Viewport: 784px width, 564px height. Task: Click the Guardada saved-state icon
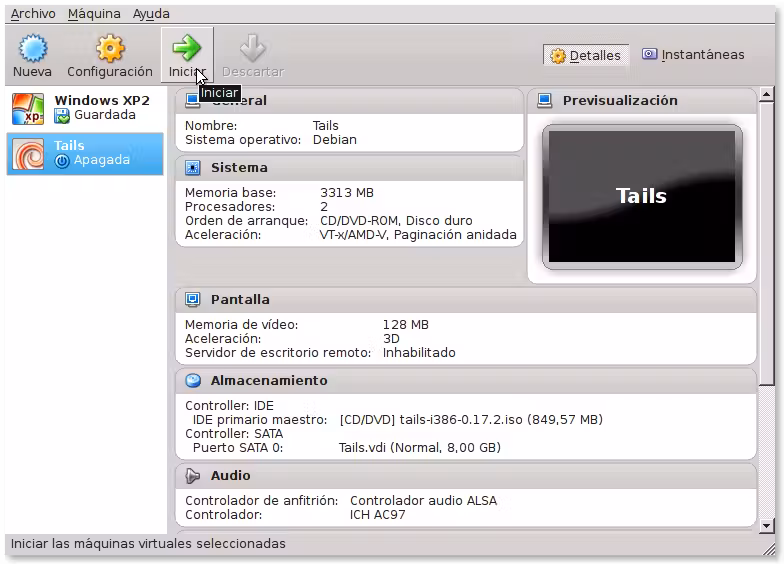pos(62,116)
